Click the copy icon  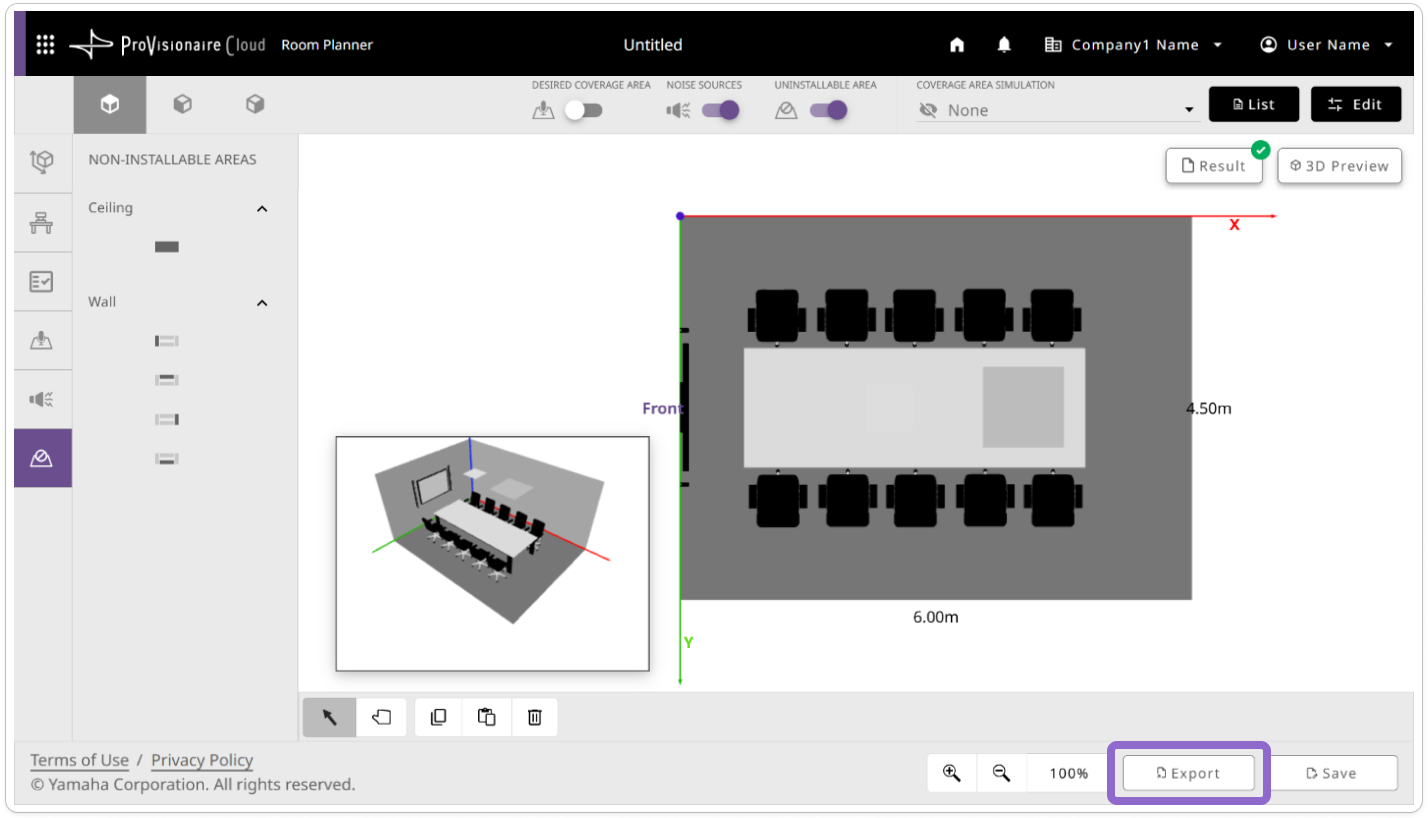[438, 717]
